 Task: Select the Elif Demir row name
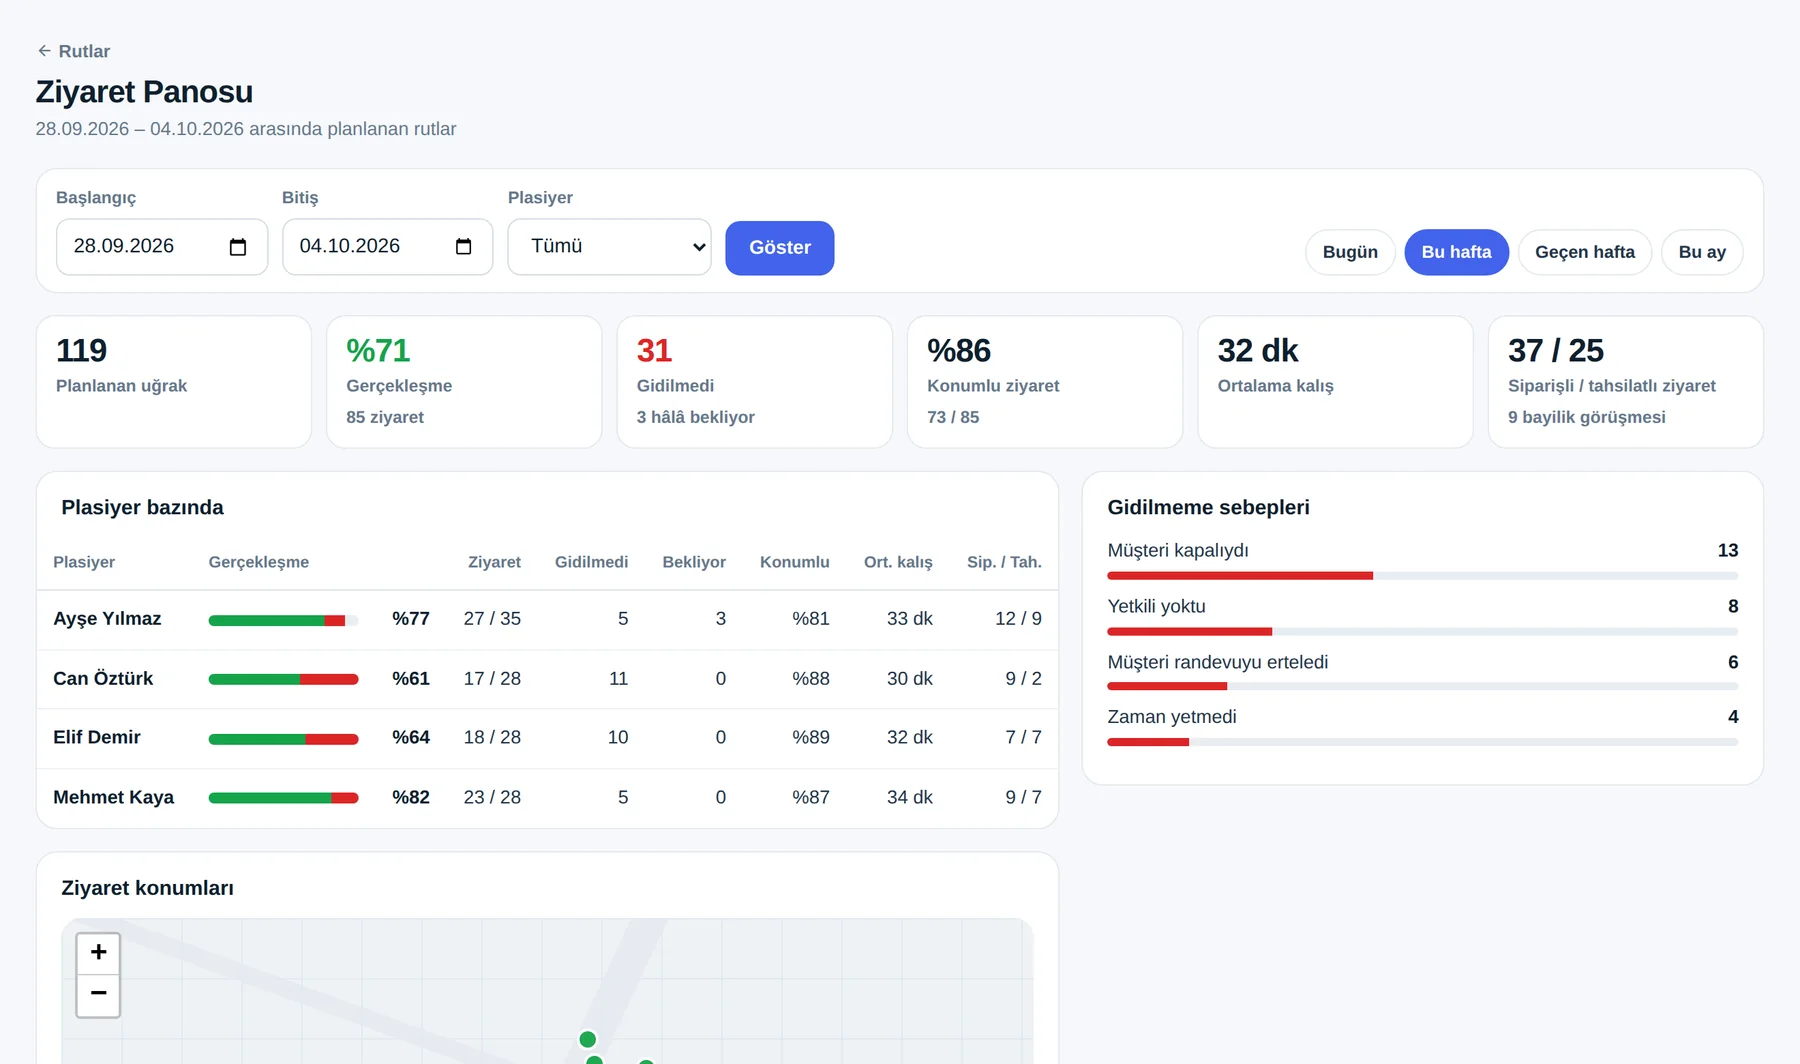pyautogui.click(x=97, y=738)
